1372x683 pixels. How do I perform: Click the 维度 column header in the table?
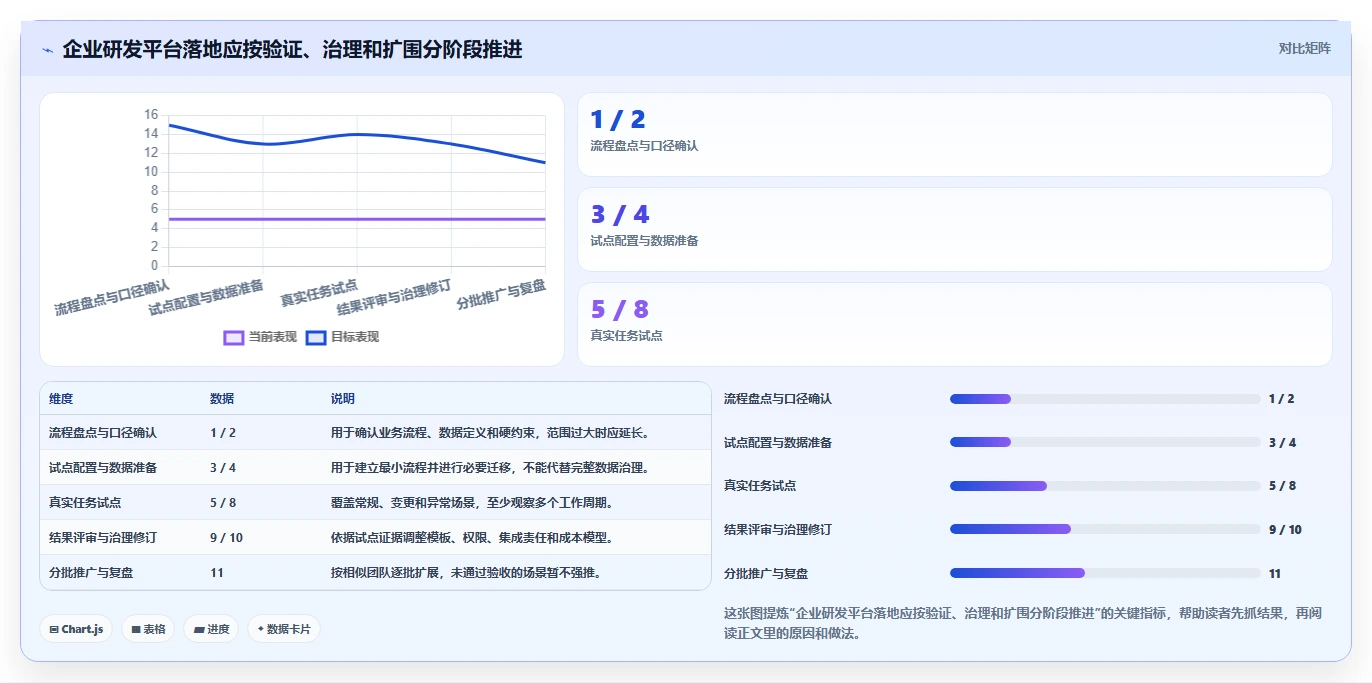[x=61, y=399]
